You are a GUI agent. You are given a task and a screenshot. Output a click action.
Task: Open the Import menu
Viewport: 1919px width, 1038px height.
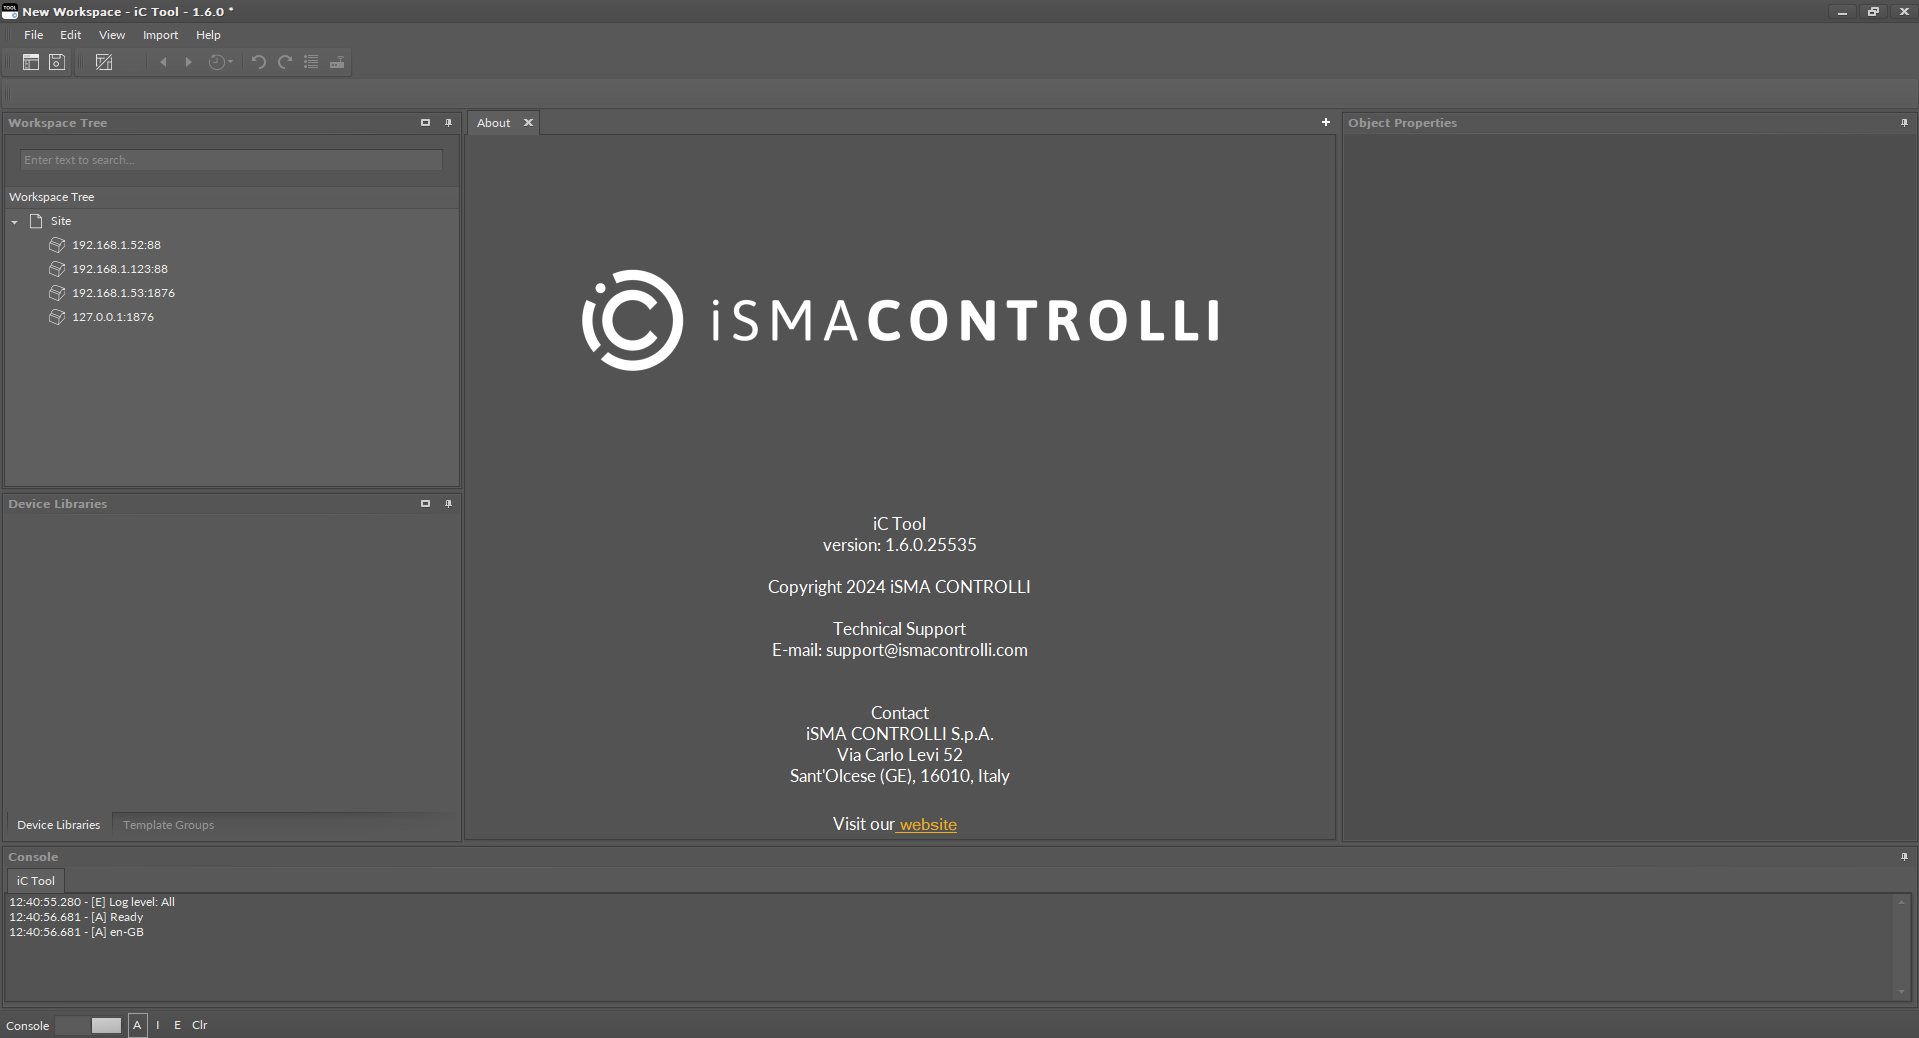tap(160, 35)
